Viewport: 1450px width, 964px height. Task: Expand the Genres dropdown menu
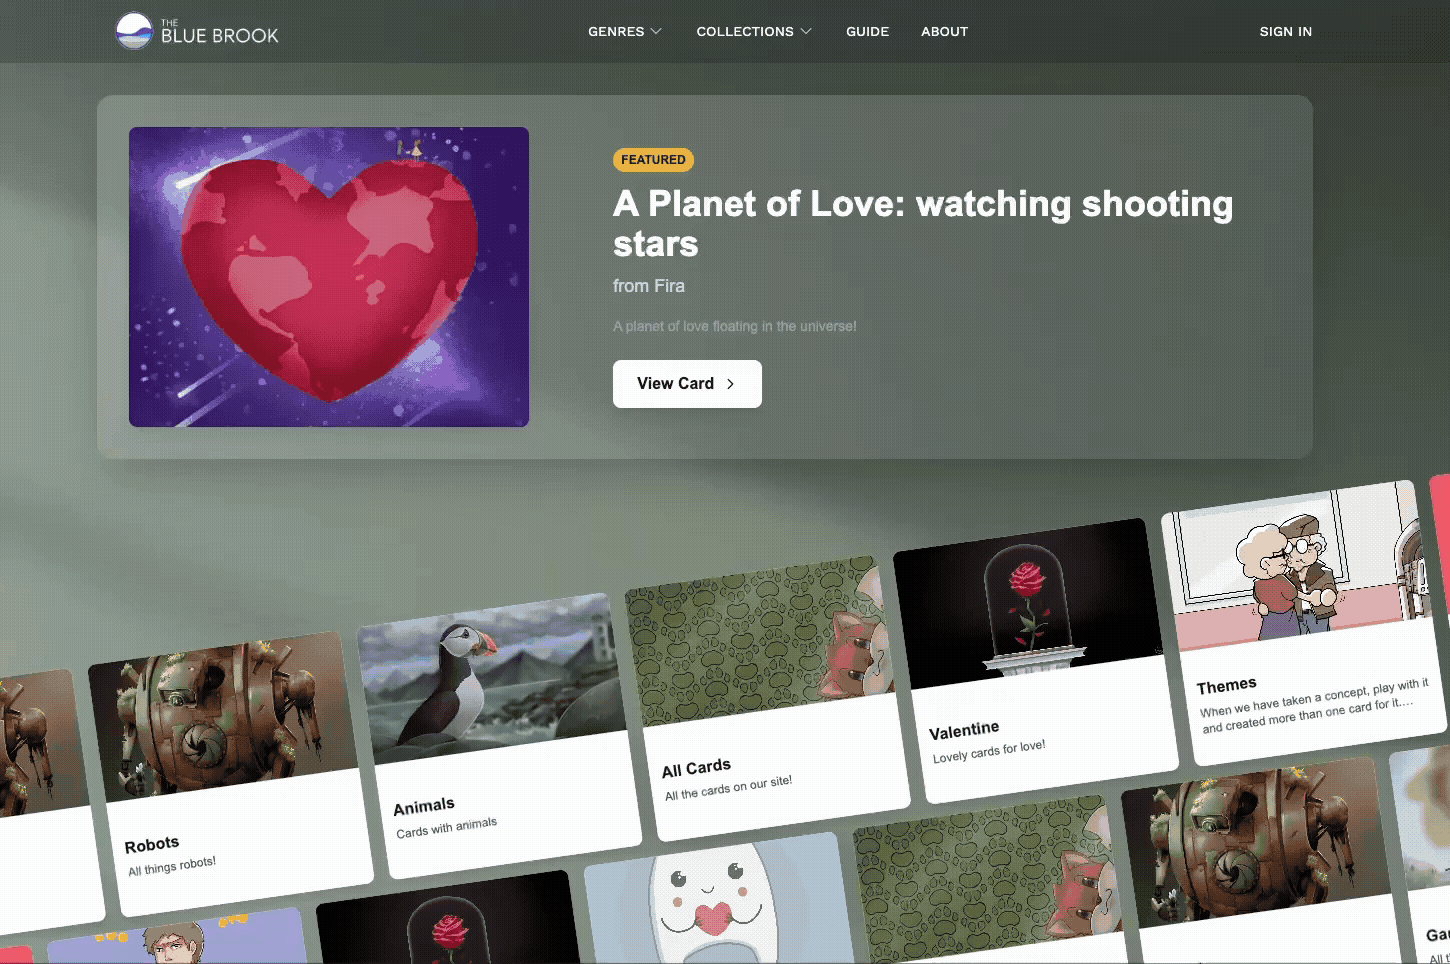[624, 32]
